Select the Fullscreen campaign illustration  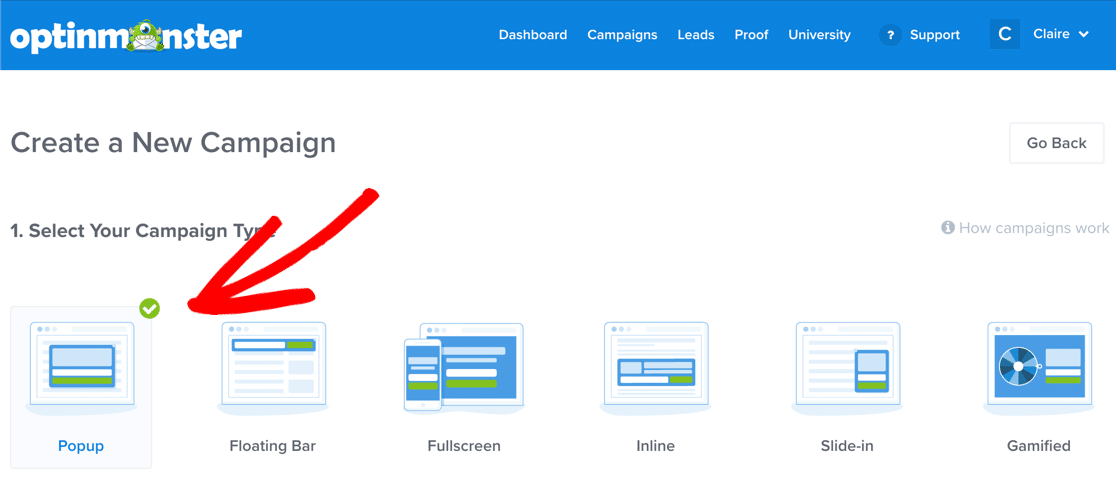[x=464, y=367]
